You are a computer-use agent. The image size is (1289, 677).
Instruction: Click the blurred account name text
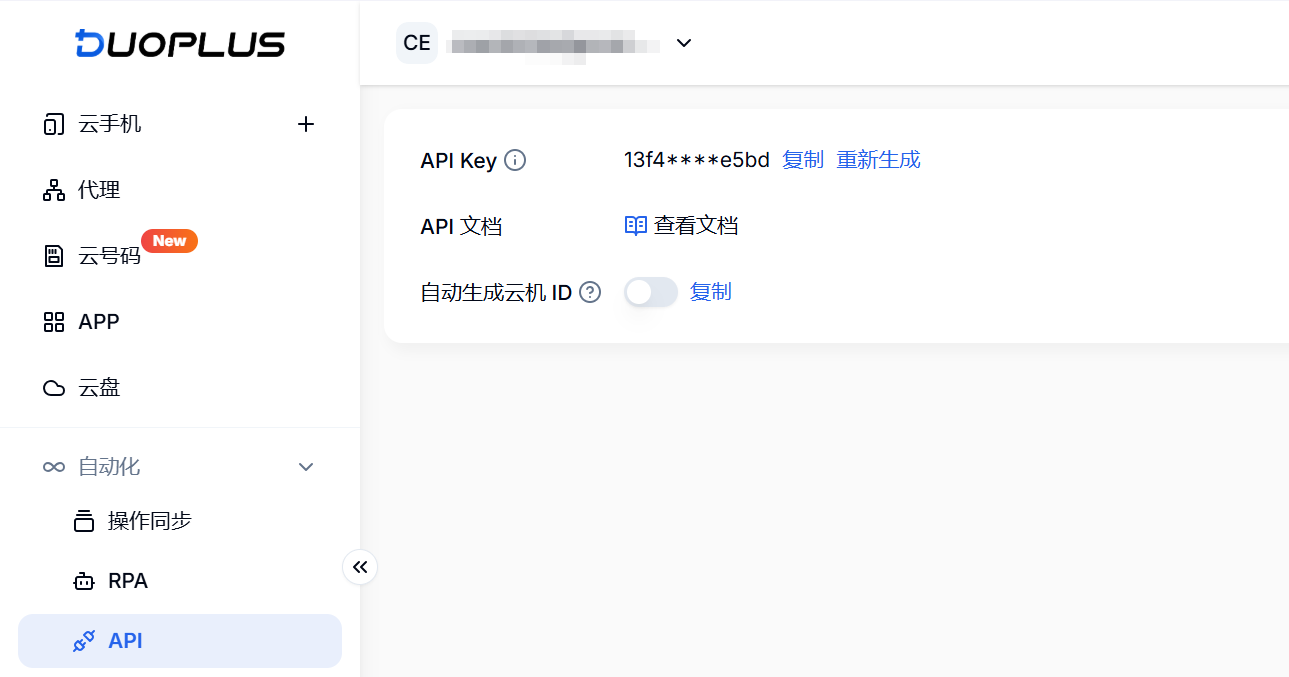tap(553, 46)
